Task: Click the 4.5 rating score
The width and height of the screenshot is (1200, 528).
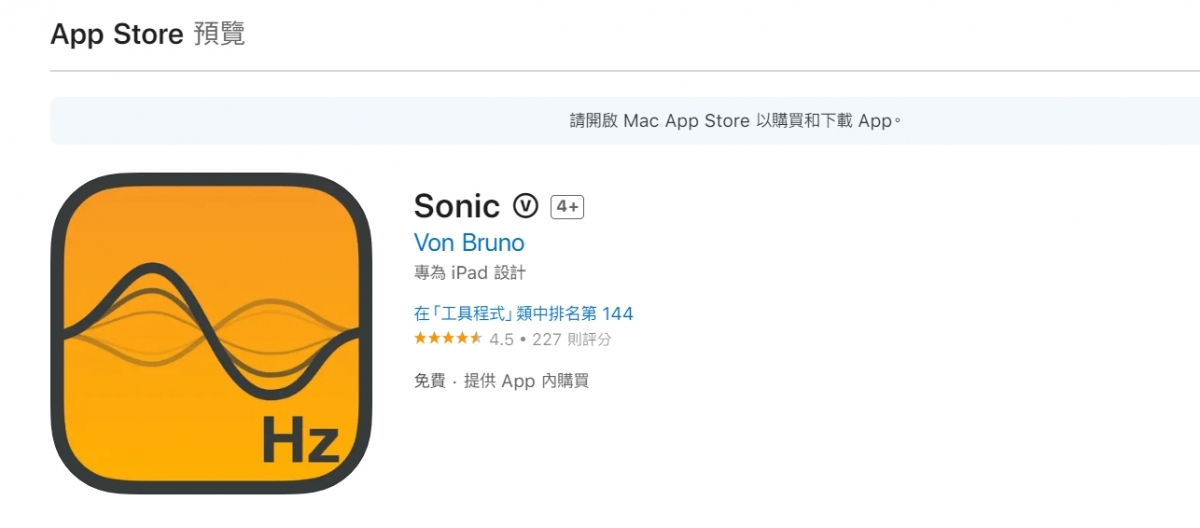Action: click(501, 340)
